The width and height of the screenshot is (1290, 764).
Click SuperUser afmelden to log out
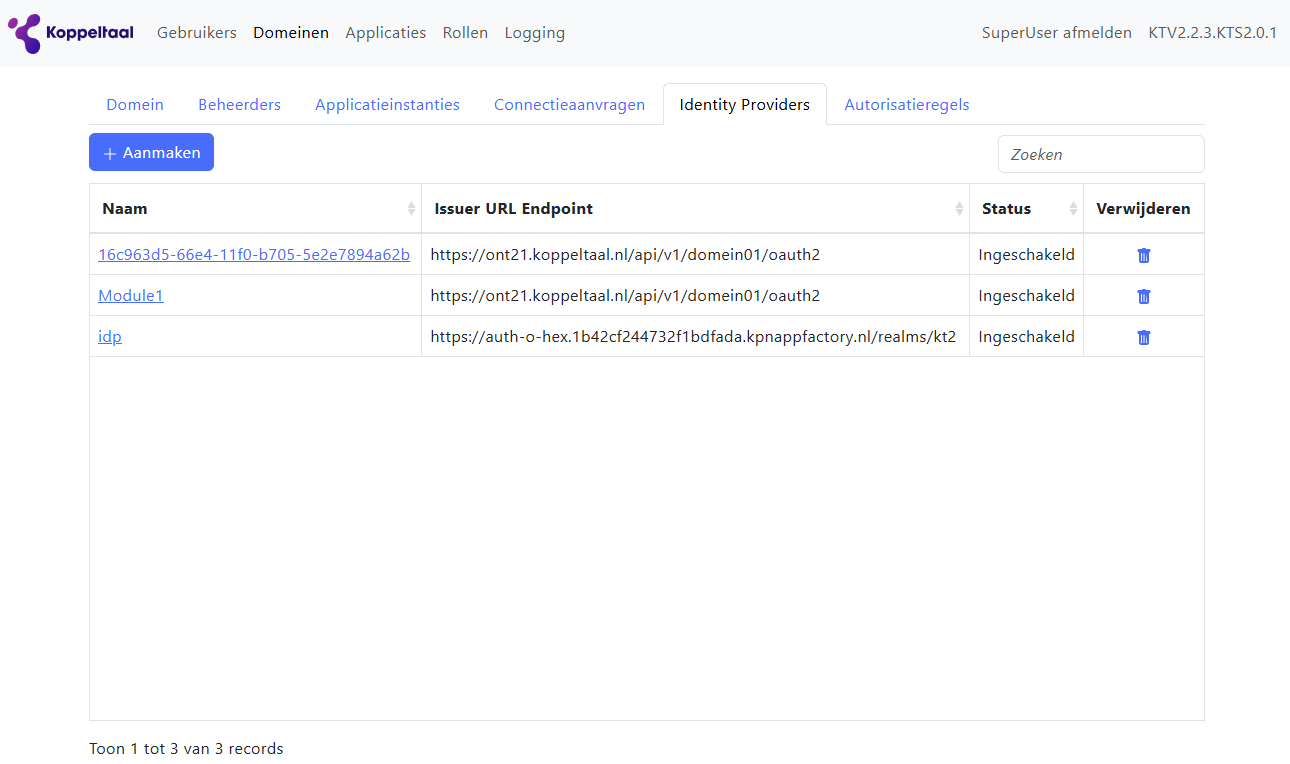(1056, 33)
